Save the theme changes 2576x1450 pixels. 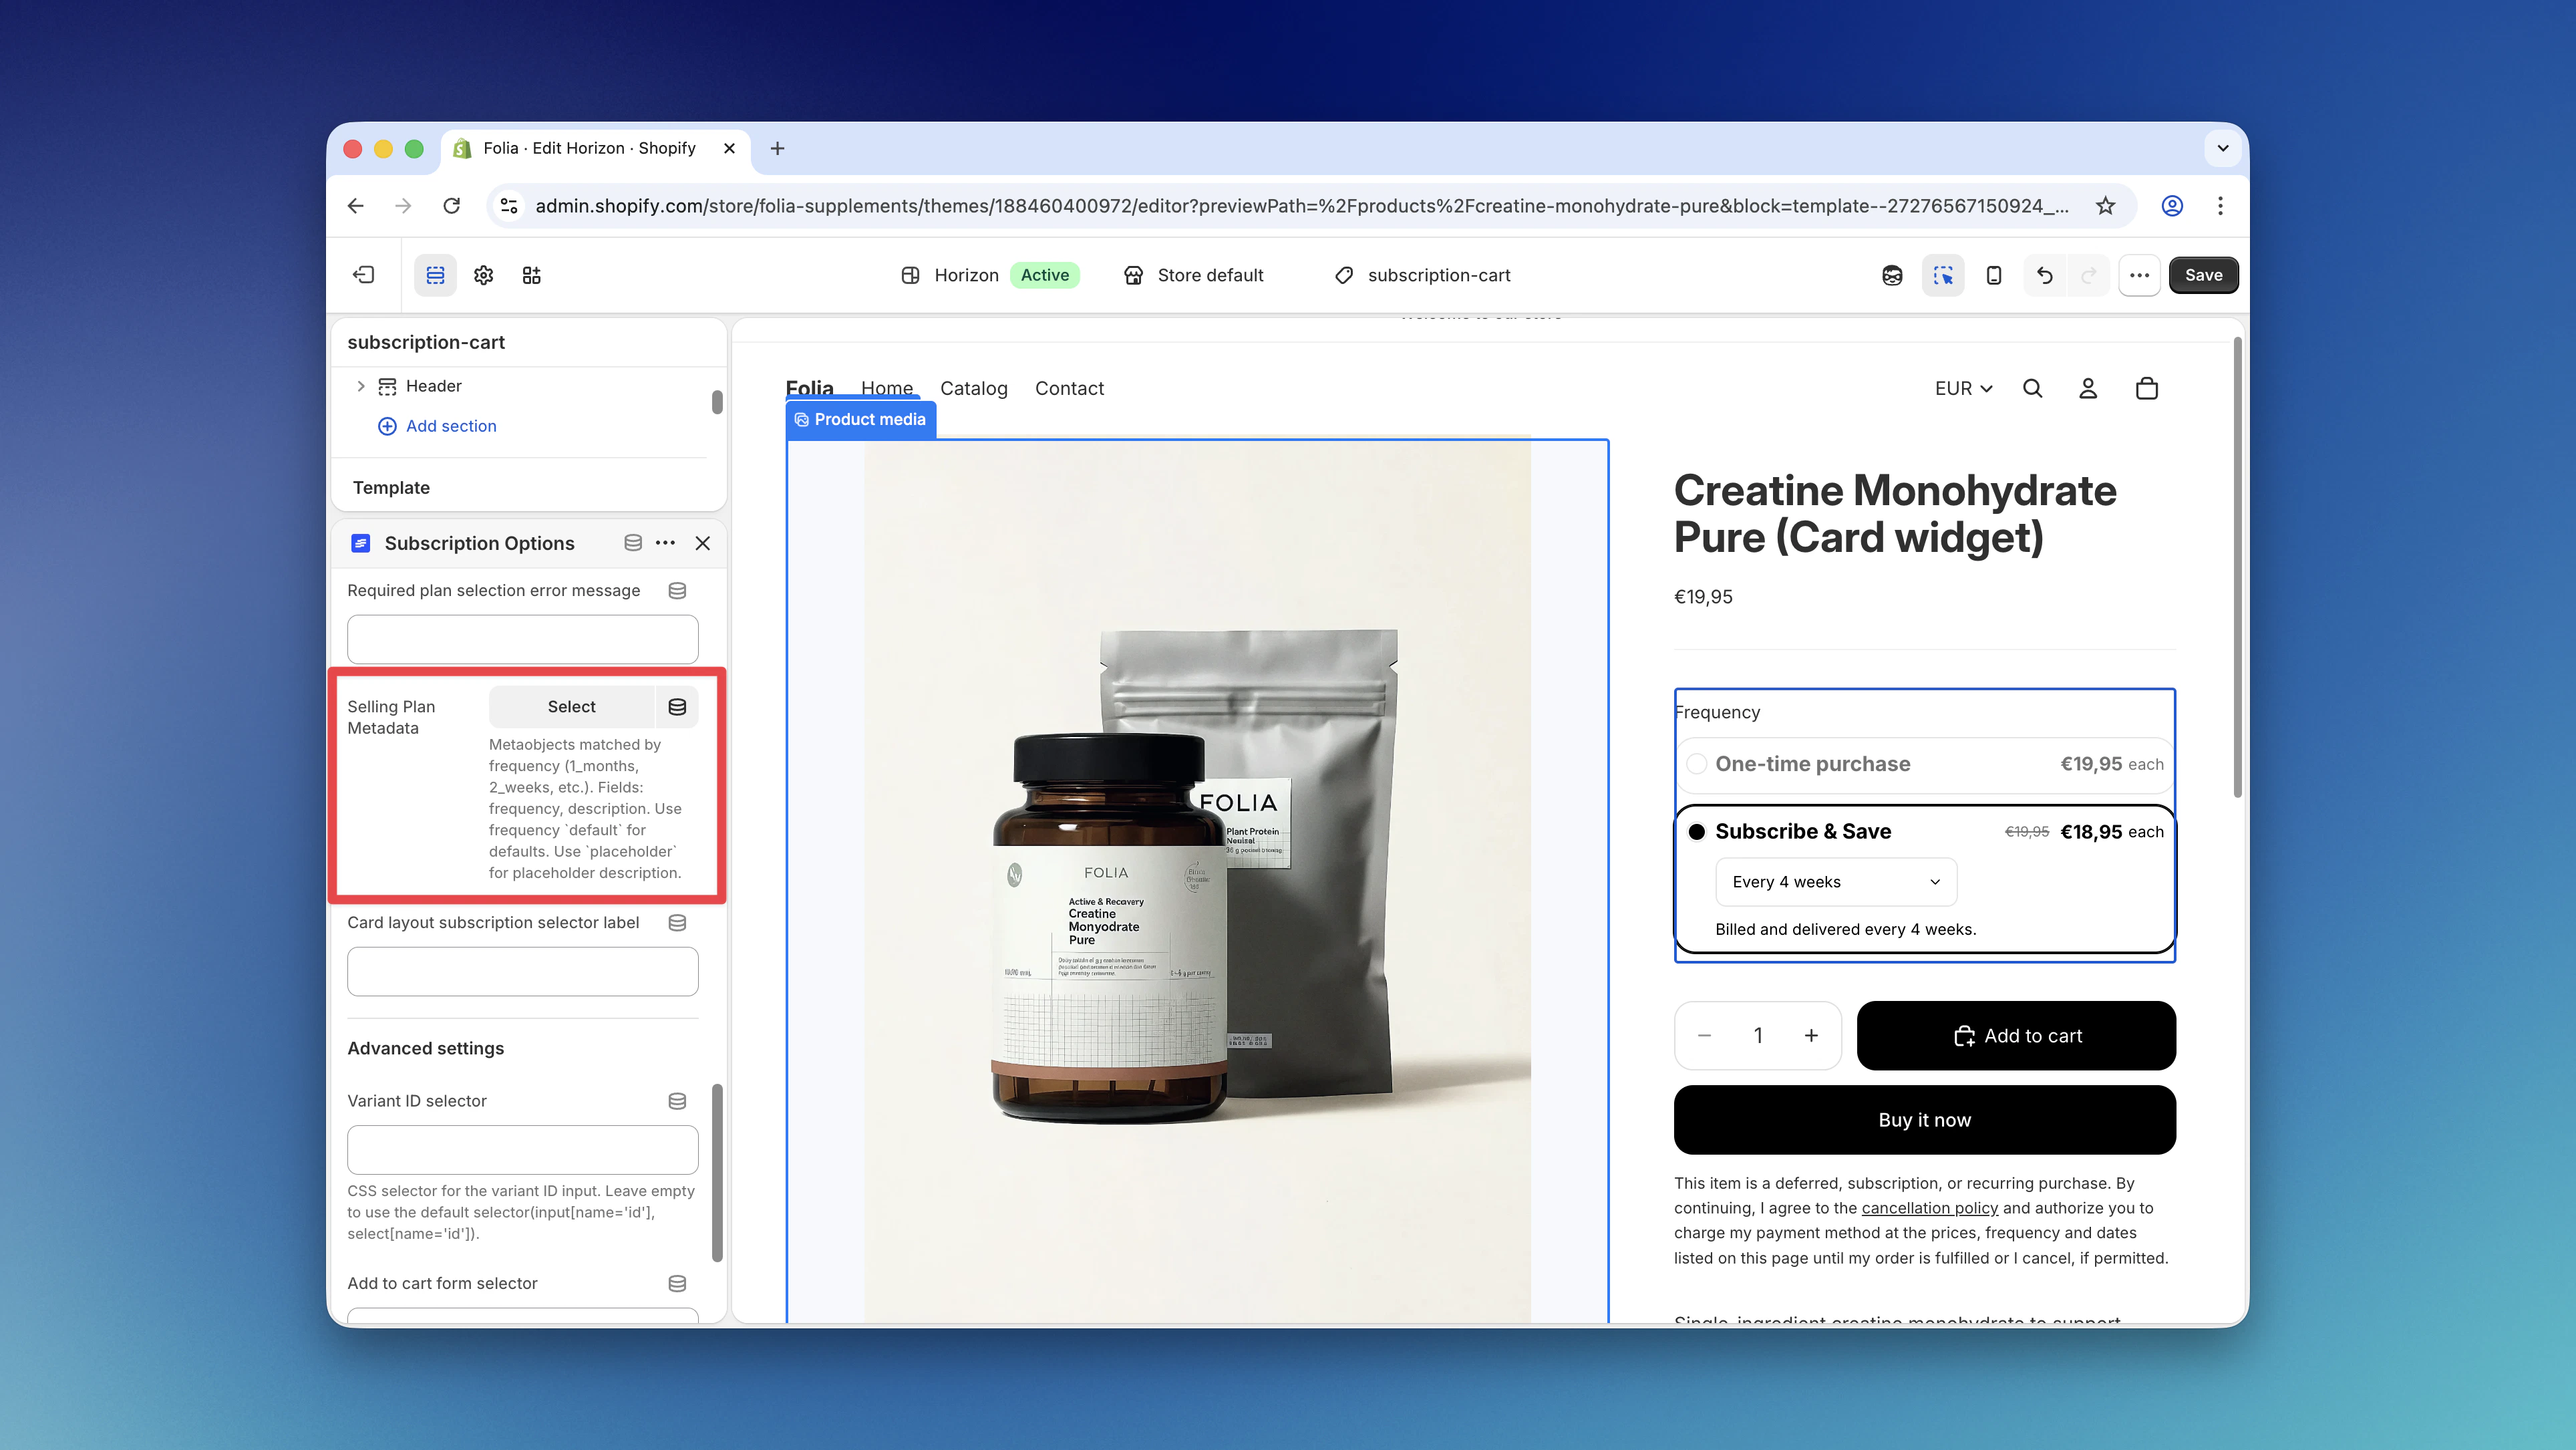coord(2203,275)
